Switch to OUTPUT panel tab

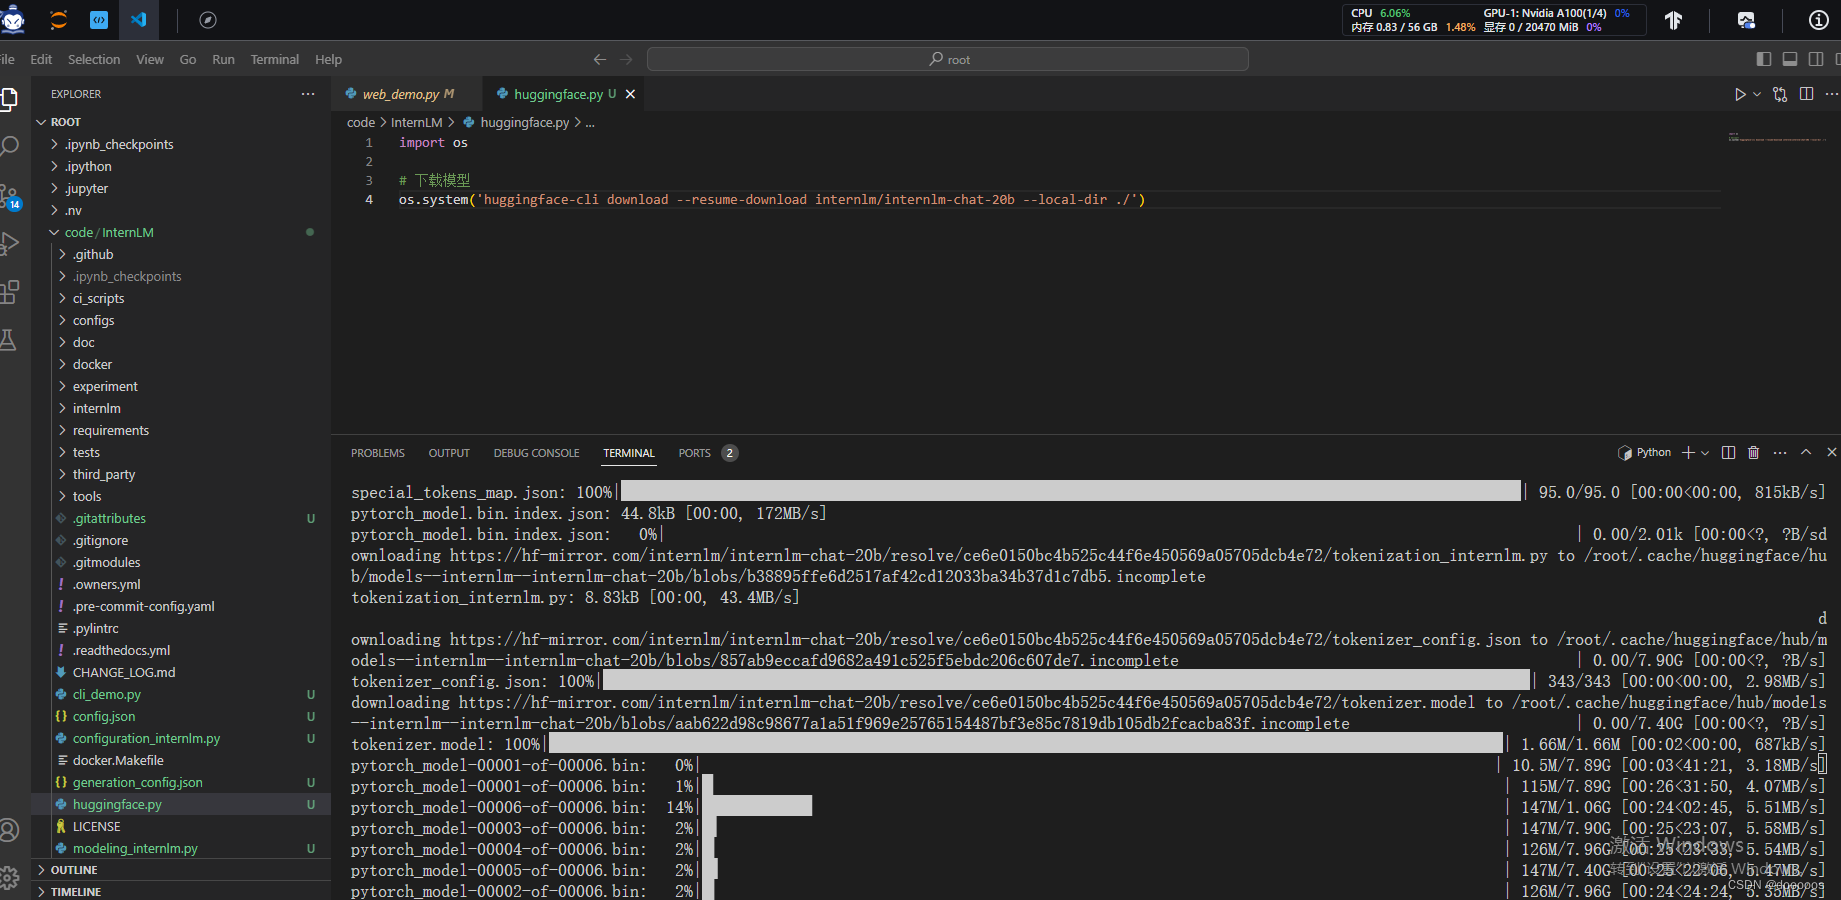click(x=449, y=453)
